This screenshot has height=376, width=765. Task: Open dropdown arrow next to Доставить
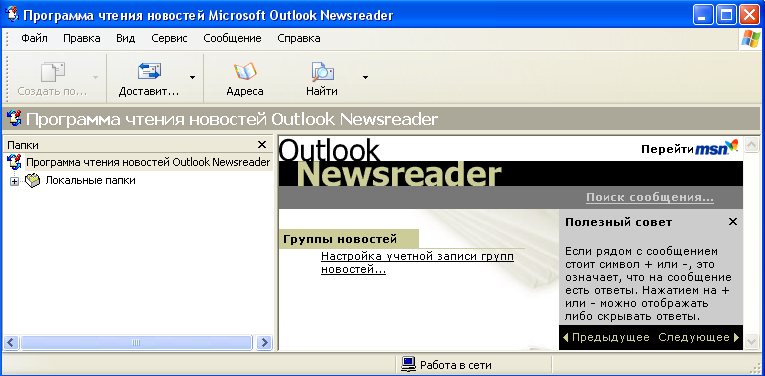click(192, 77)
